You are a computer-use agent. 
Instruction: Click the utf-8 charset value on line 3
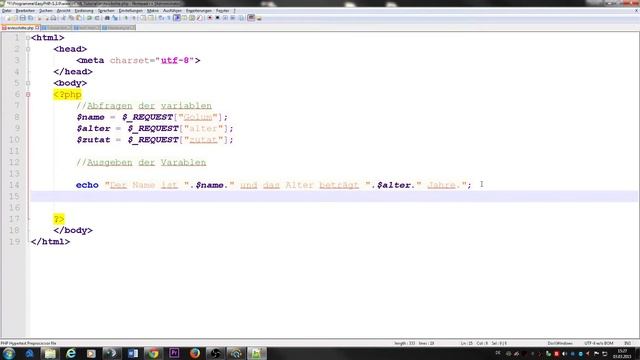175,60
